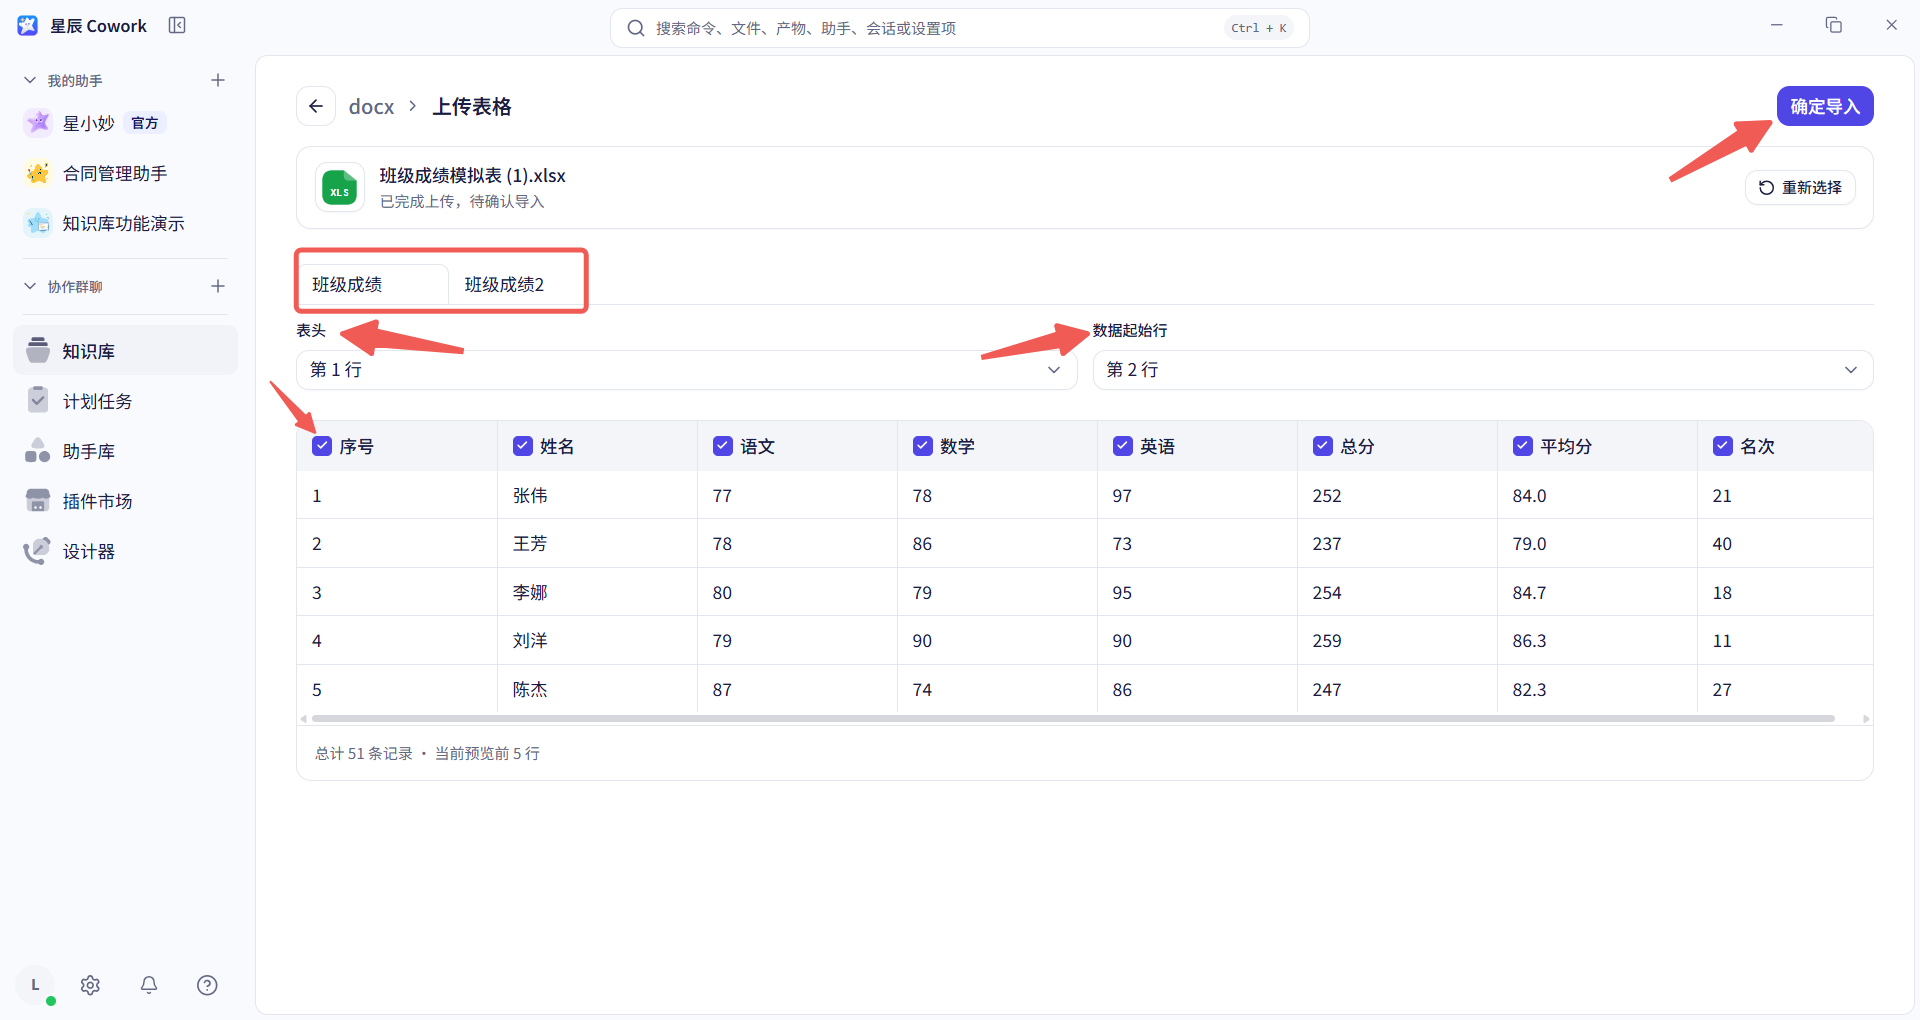This screenshot has width=1920, height=1020.
Task: Uncheck the 语文 column checkbox
Action: point(722,446)
